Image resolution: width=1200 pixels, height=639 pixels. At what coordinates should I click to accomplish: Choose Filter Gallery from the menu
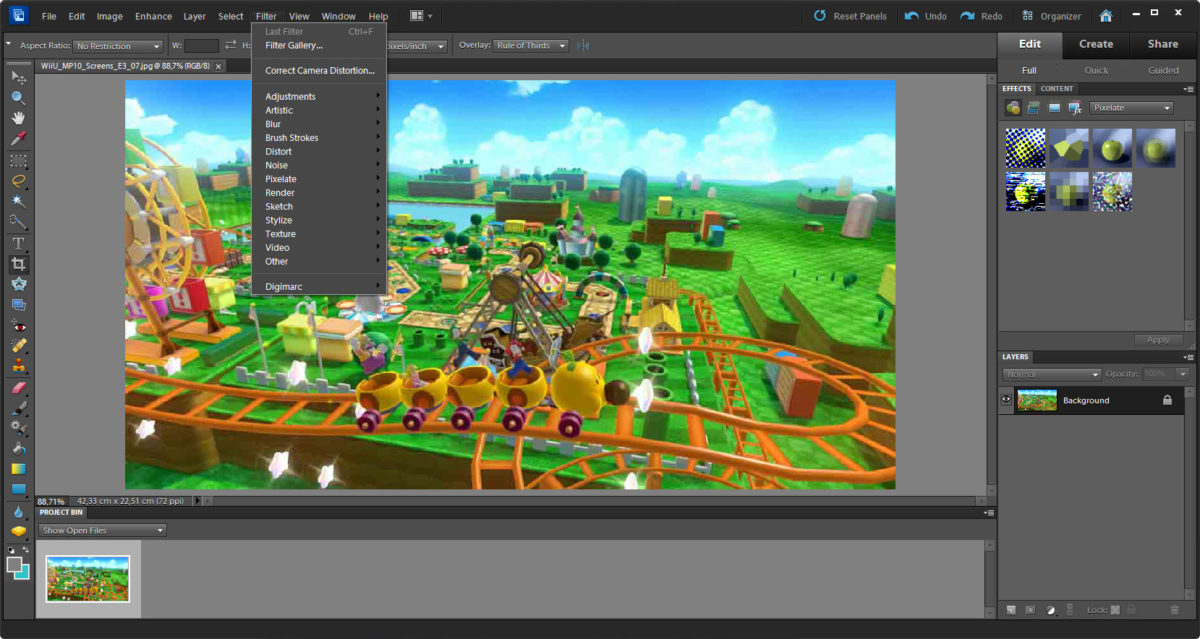(x=294, y=45)
